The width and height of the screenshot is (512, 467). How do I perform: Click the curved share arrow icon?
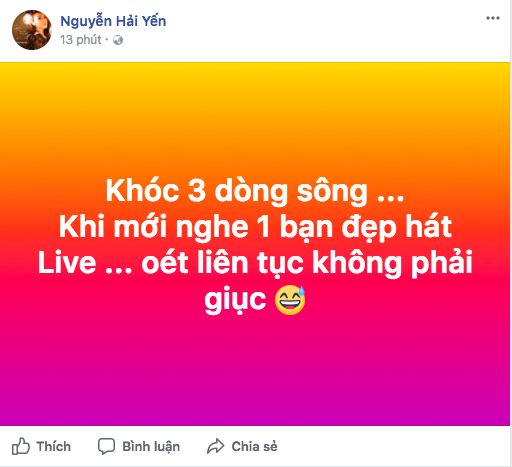pyautogui.click(x=216, y=446)
